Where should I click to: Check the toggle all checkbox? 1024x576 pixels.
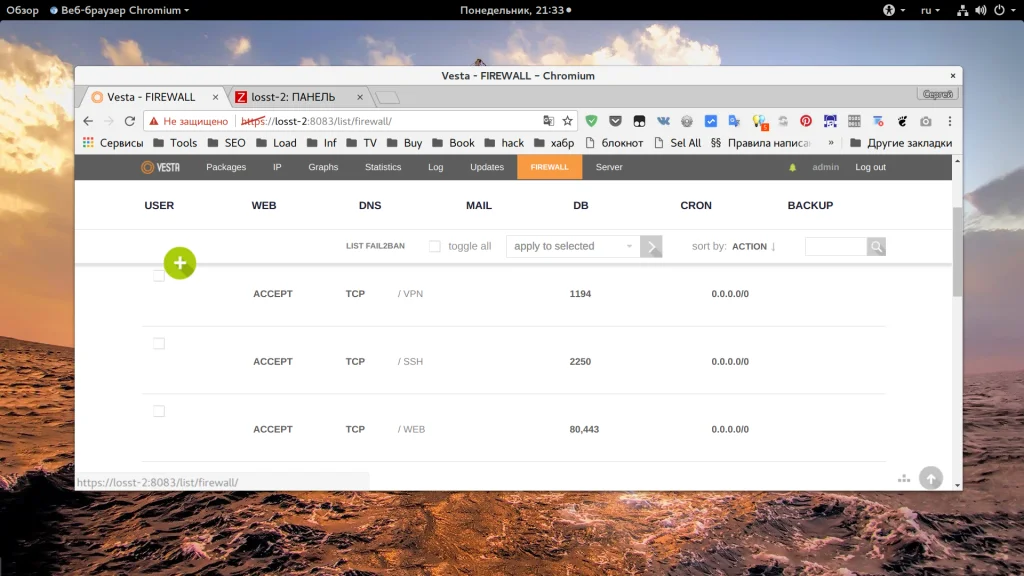[434, 246]
